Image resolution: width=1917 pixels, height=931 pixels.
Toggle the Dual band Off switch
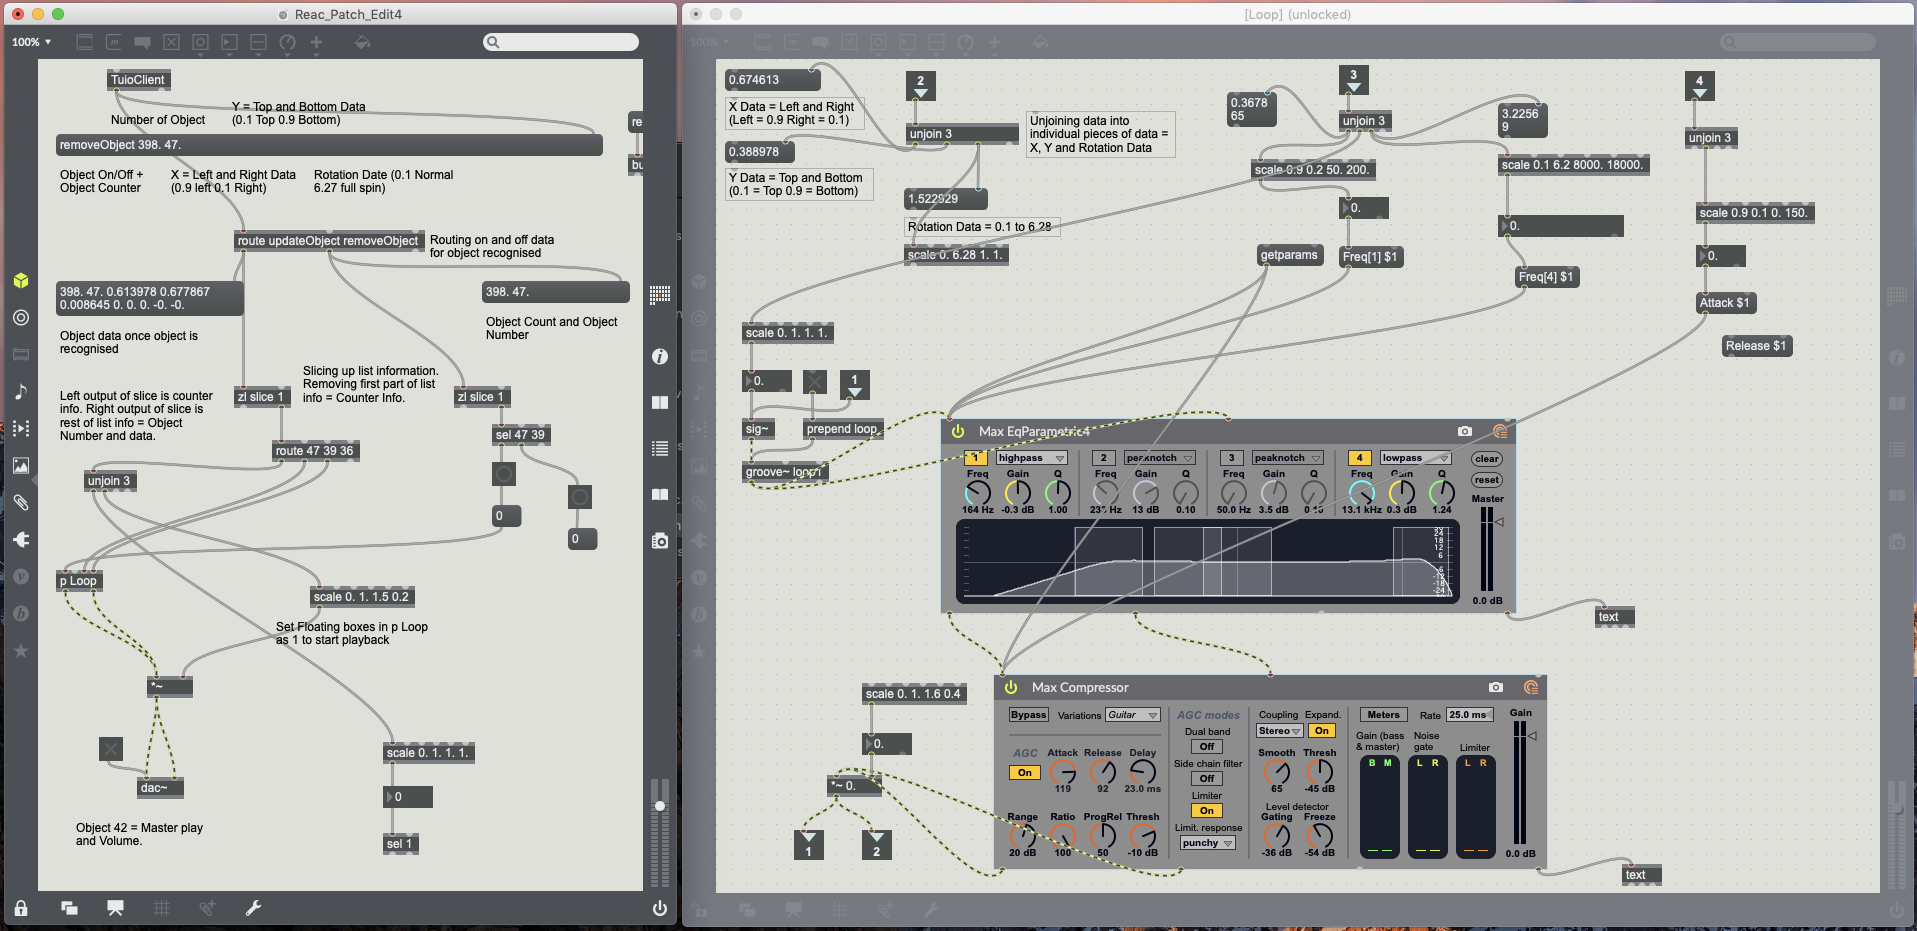click(1207, 747)
